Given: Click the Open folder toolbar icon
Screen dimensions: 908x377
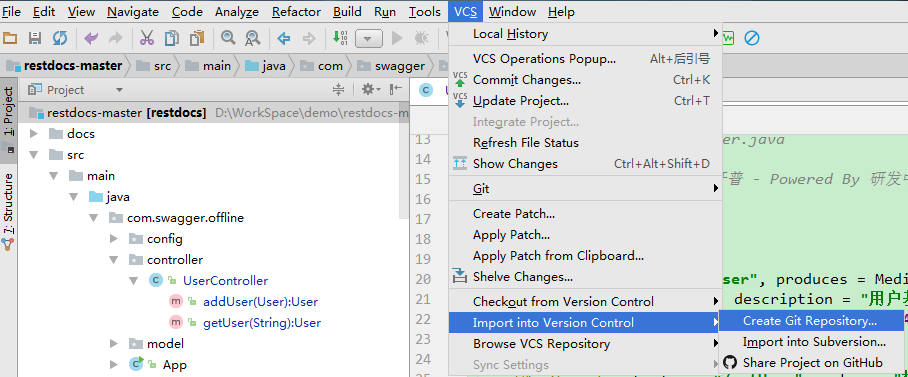Looking at the screenshot, I should [x=10, y=38].
